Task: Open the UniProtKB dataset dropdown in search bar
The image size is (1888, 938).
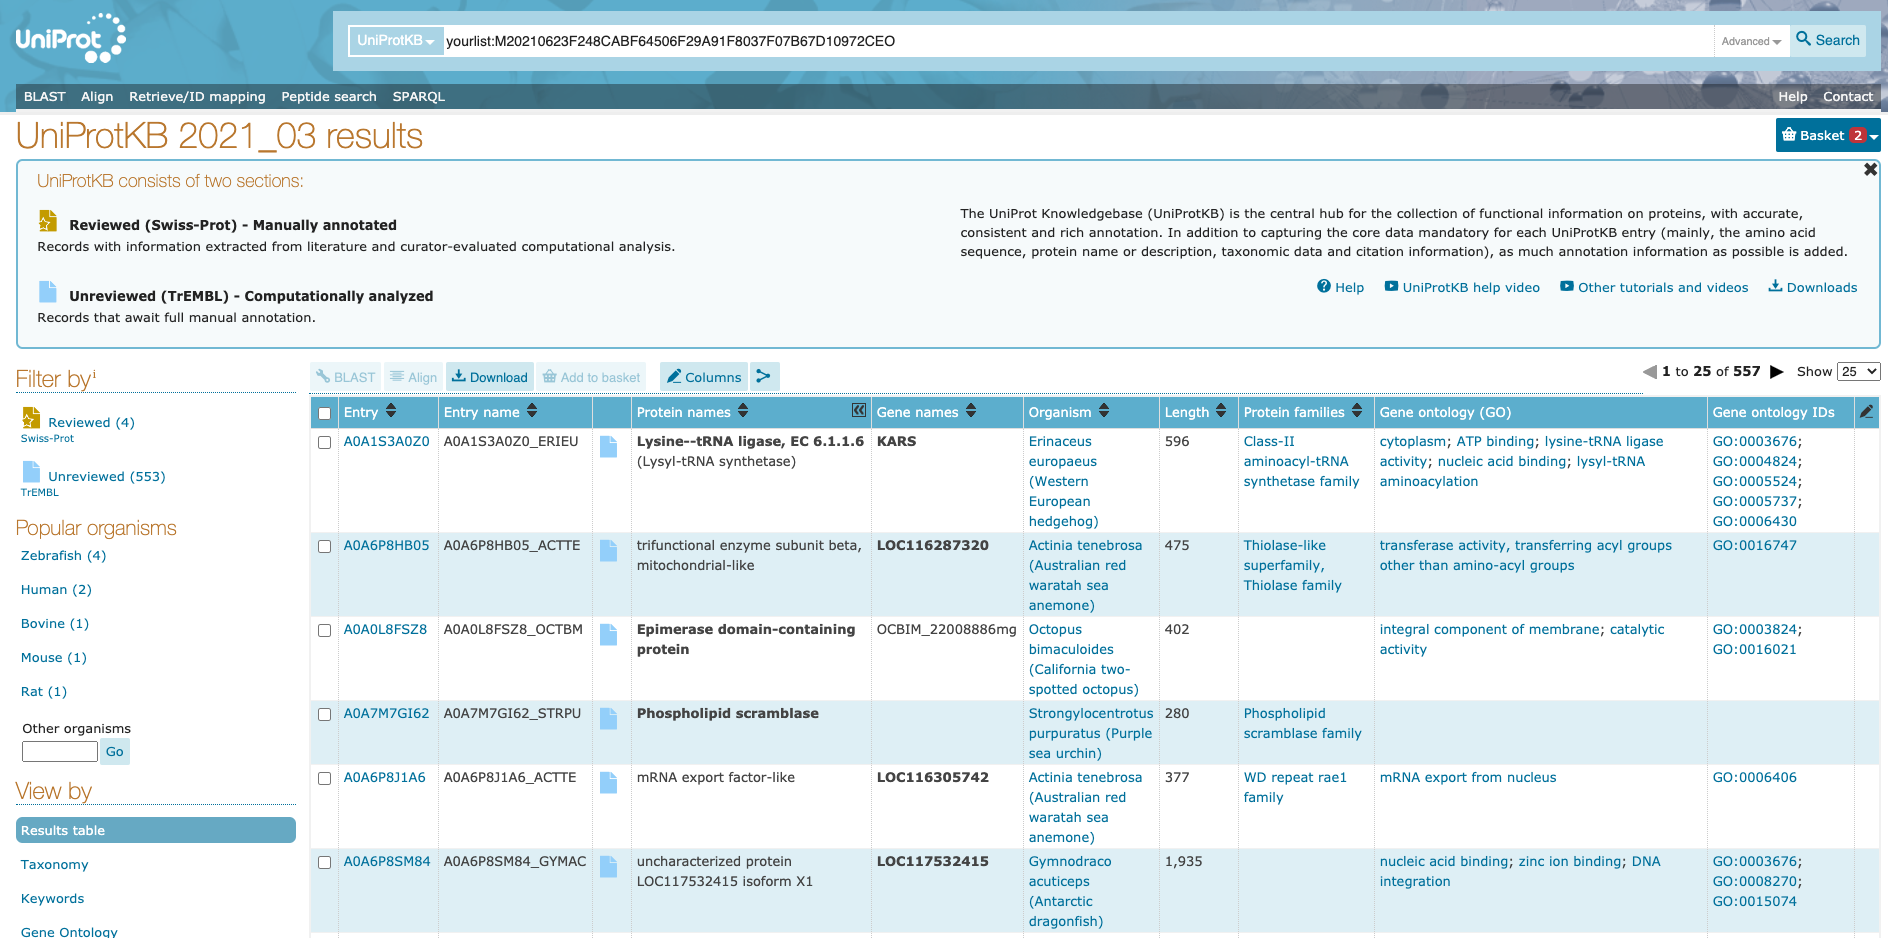Action: tap(395, 41)
